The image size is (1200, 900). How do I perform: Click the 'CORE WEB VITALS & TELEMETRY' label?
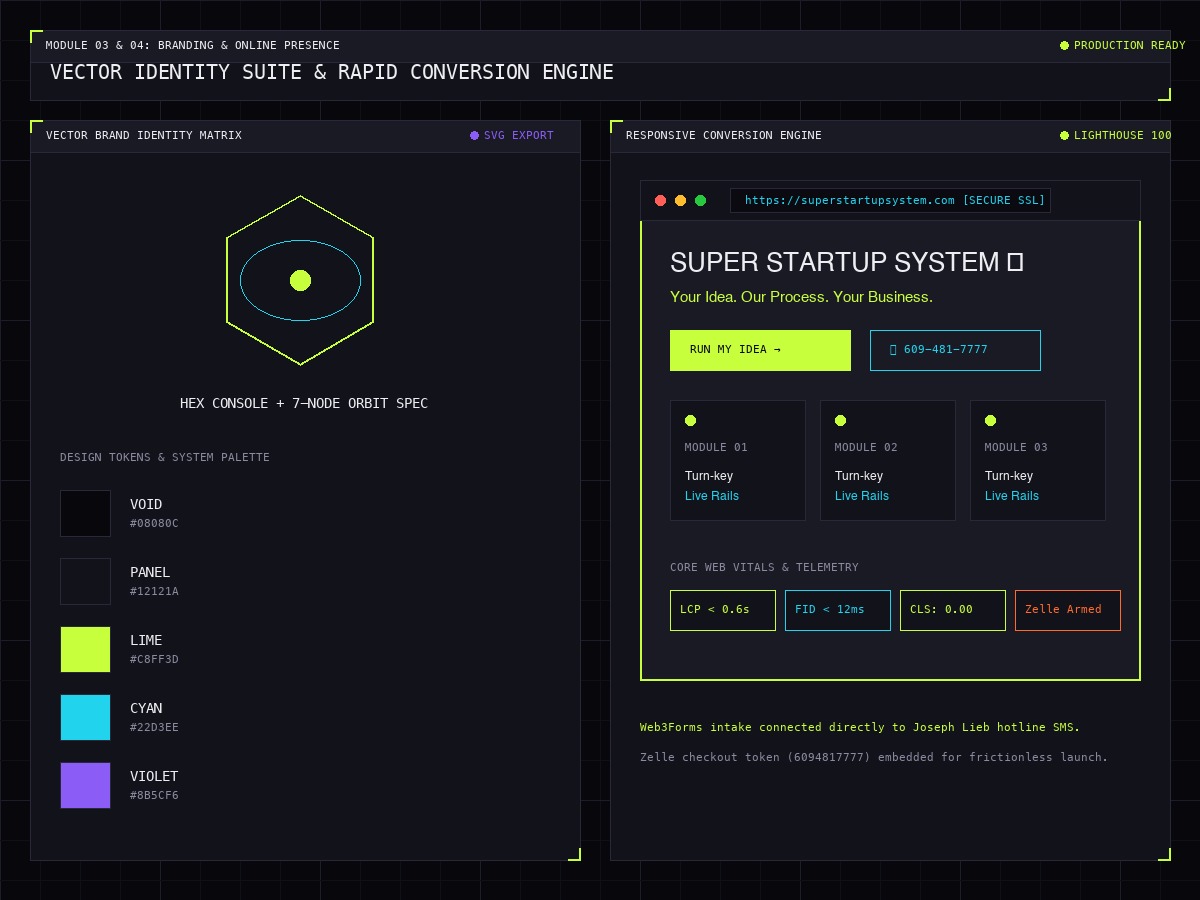[764, 567]
